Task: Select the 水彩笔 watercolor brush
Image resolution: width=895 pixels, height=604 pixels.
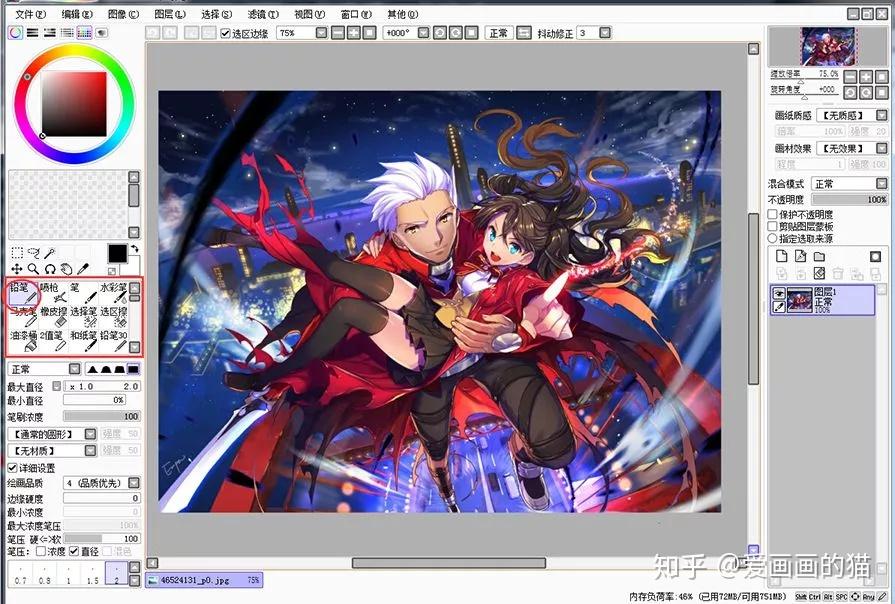Action: (x=113, y=292)
